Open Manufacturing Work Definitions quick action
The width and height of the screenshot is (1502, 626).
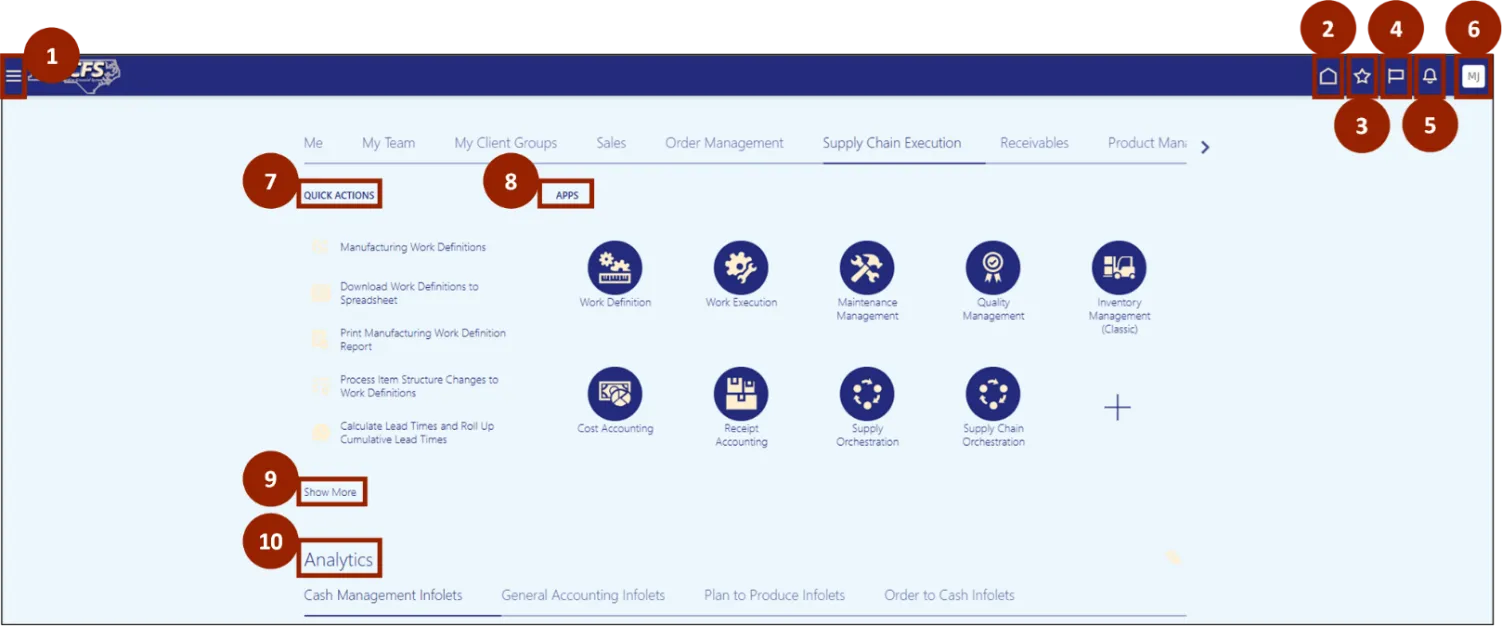coord(413,247)
